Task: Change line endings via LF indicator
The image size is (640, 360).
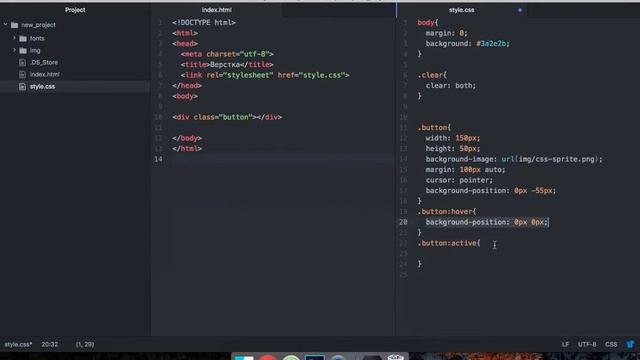Action: pyautogui.click(x=565, y=344)
